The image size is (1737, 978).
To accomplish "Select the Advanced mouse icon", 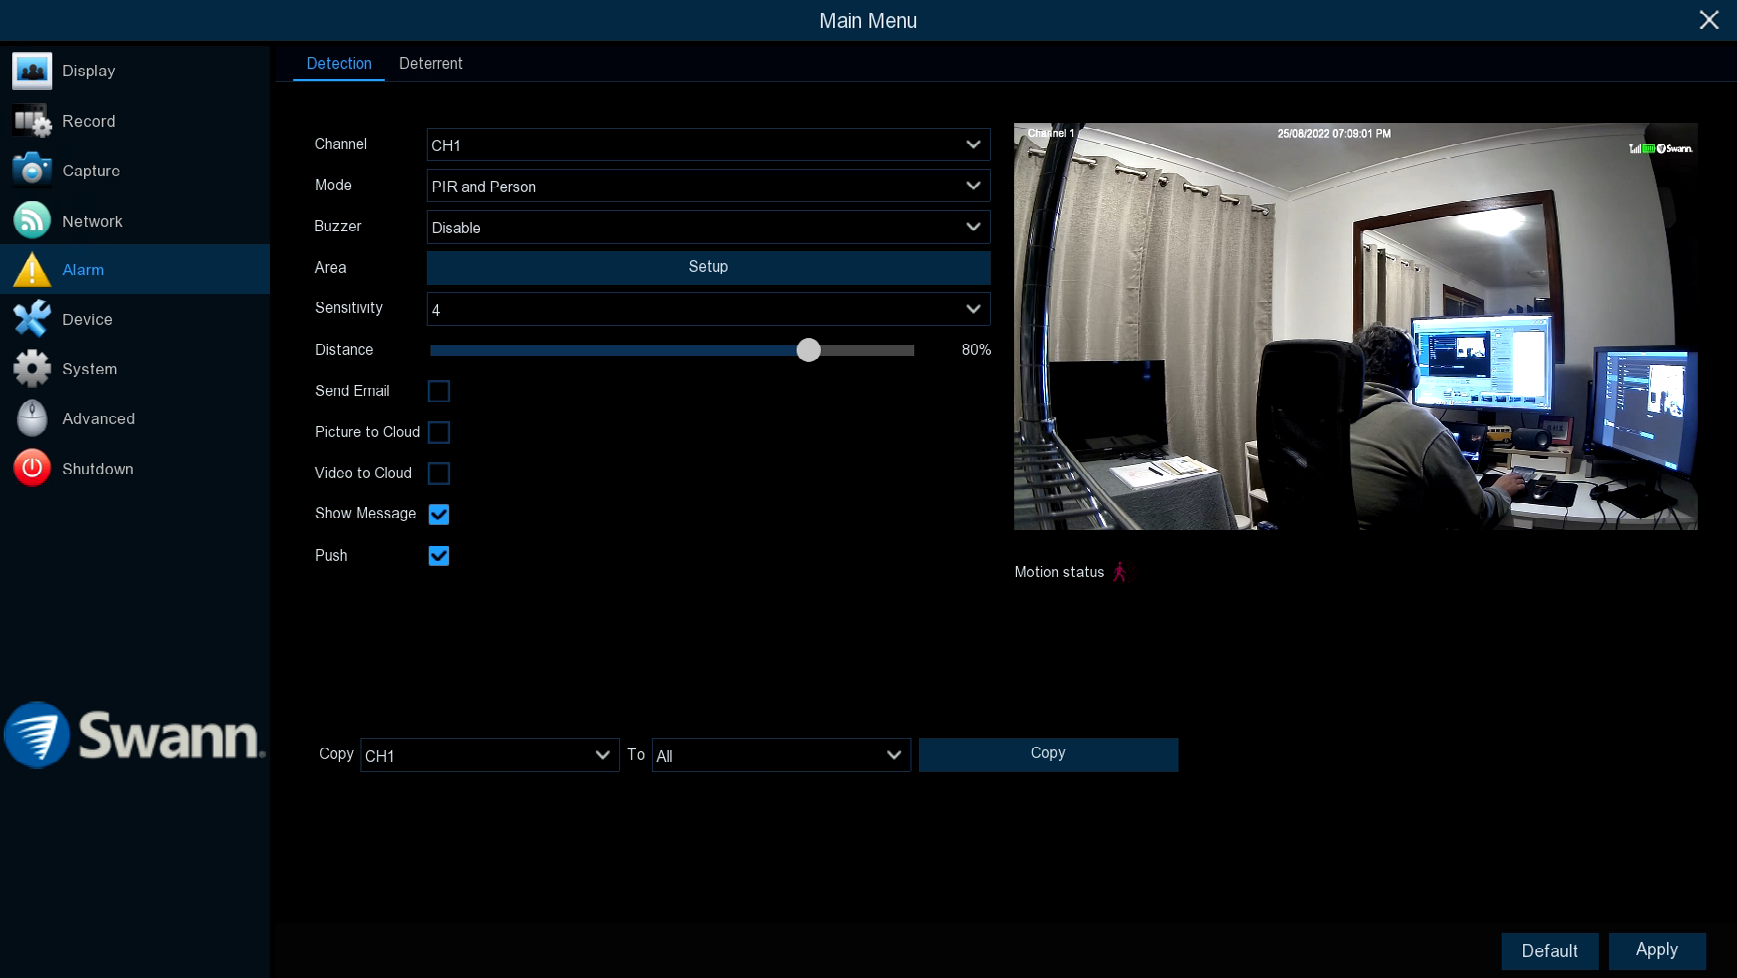I will coord(32,418).
